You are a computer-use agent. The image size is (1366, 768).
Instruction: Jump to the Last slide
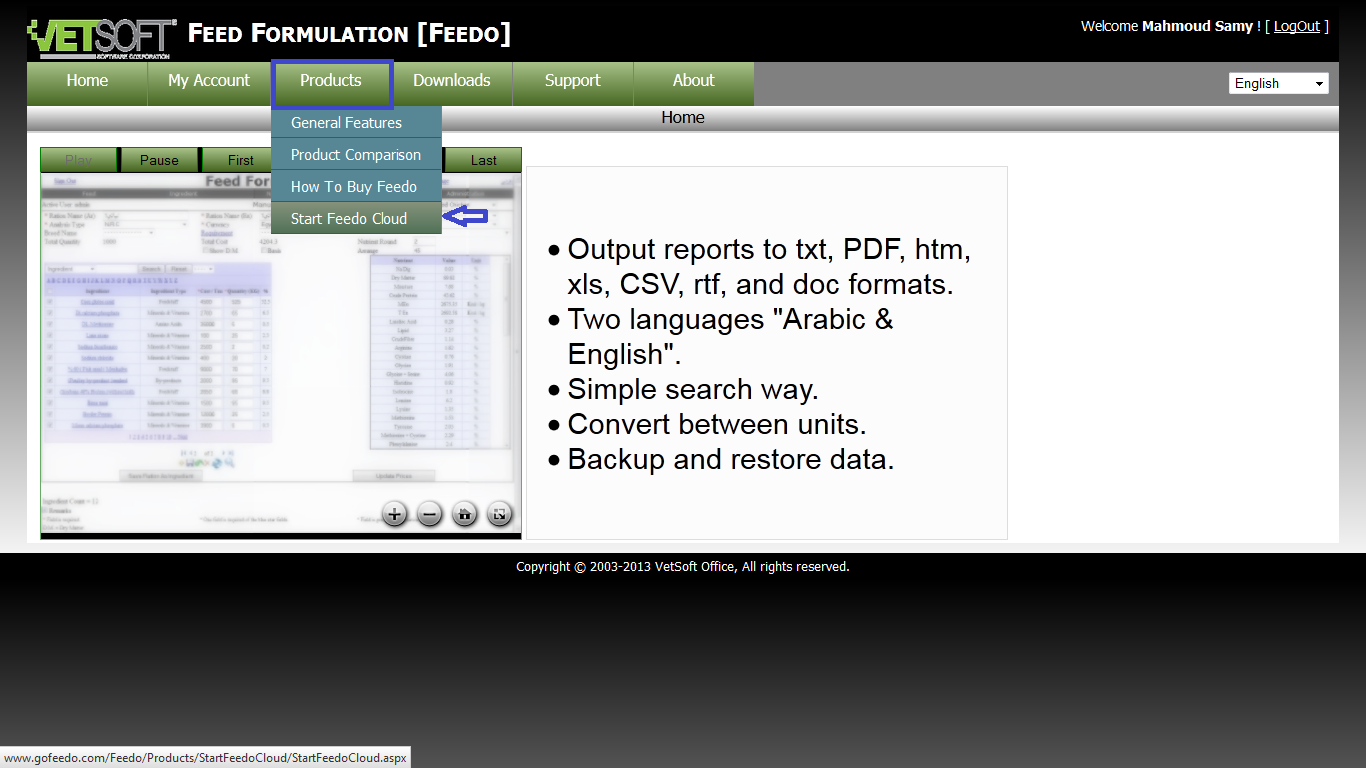tap(483, 160)
